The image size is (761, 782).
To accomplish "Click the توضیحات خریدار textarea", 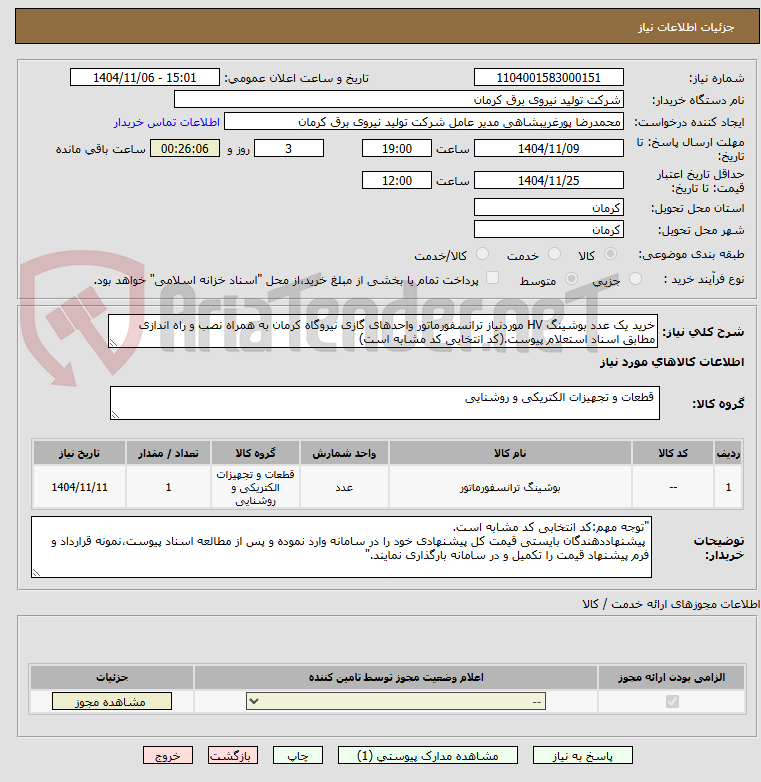I will pos(341,547).
